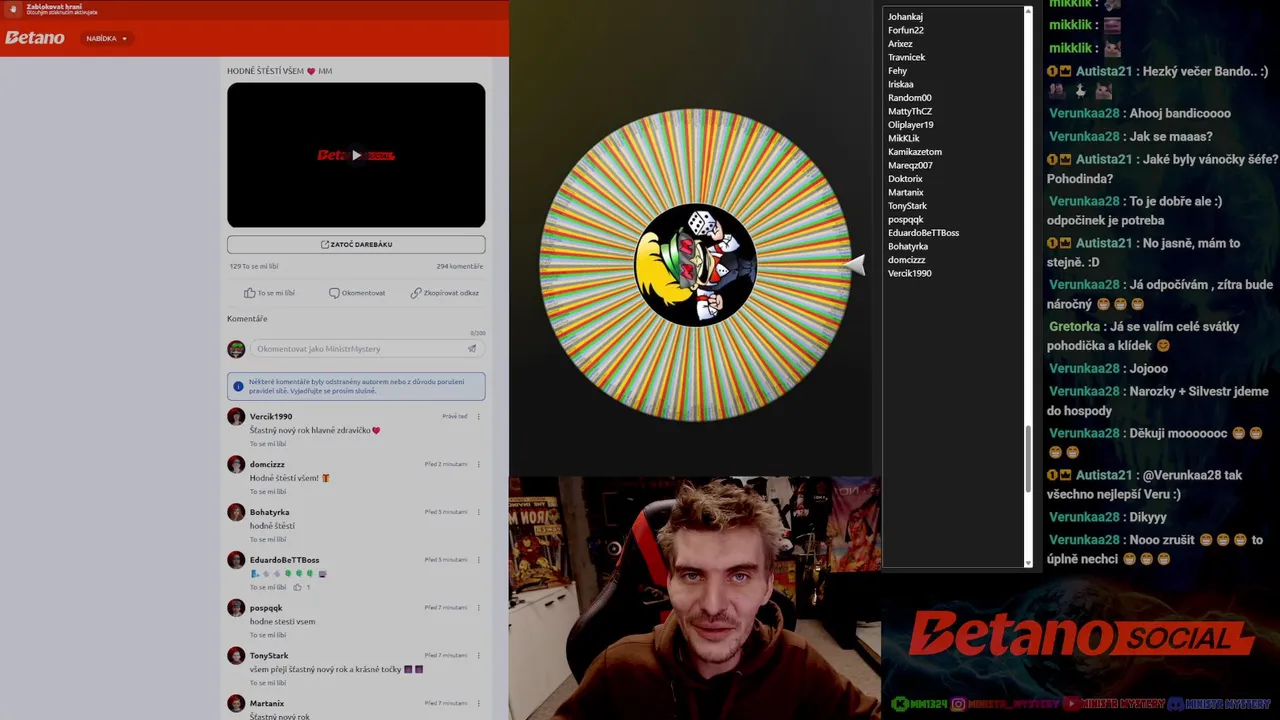
Task: Open the 129 To se mi líbí count
Action: (x=254, y=266)
